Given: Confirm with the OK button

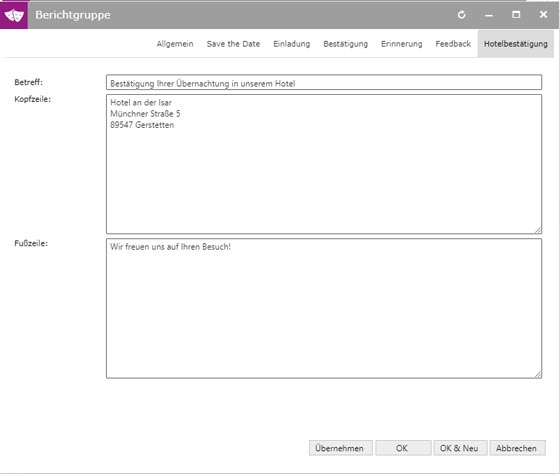Looking at the screenshot, I should coord(403,448).
